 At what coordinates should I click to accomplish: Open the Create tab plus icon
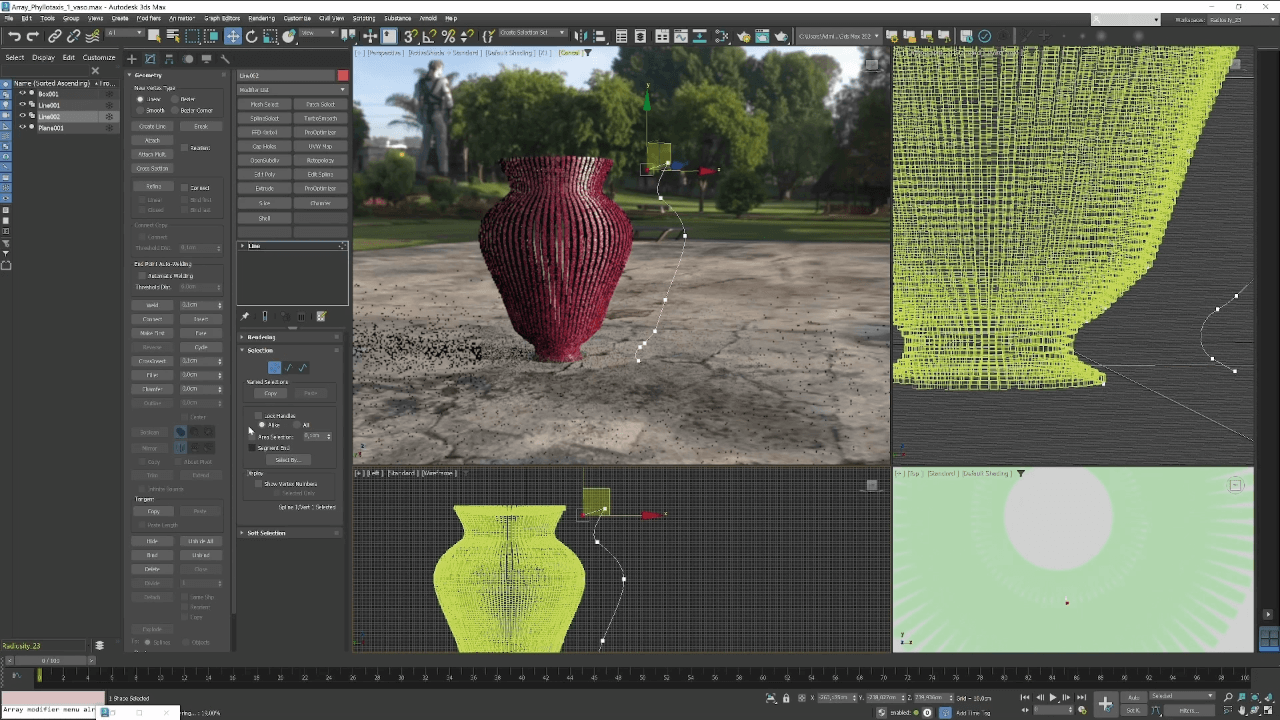click(131, 59)
